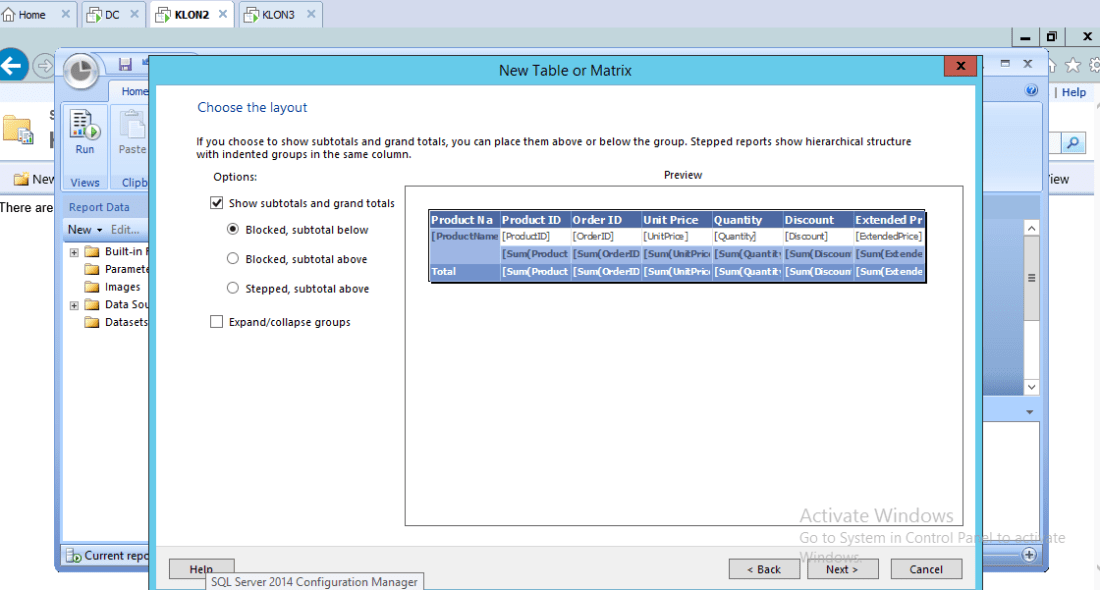This screenshot has height=590, width=1100.
Task: Click the magnifier search icon
Action: pos(1073,143)
